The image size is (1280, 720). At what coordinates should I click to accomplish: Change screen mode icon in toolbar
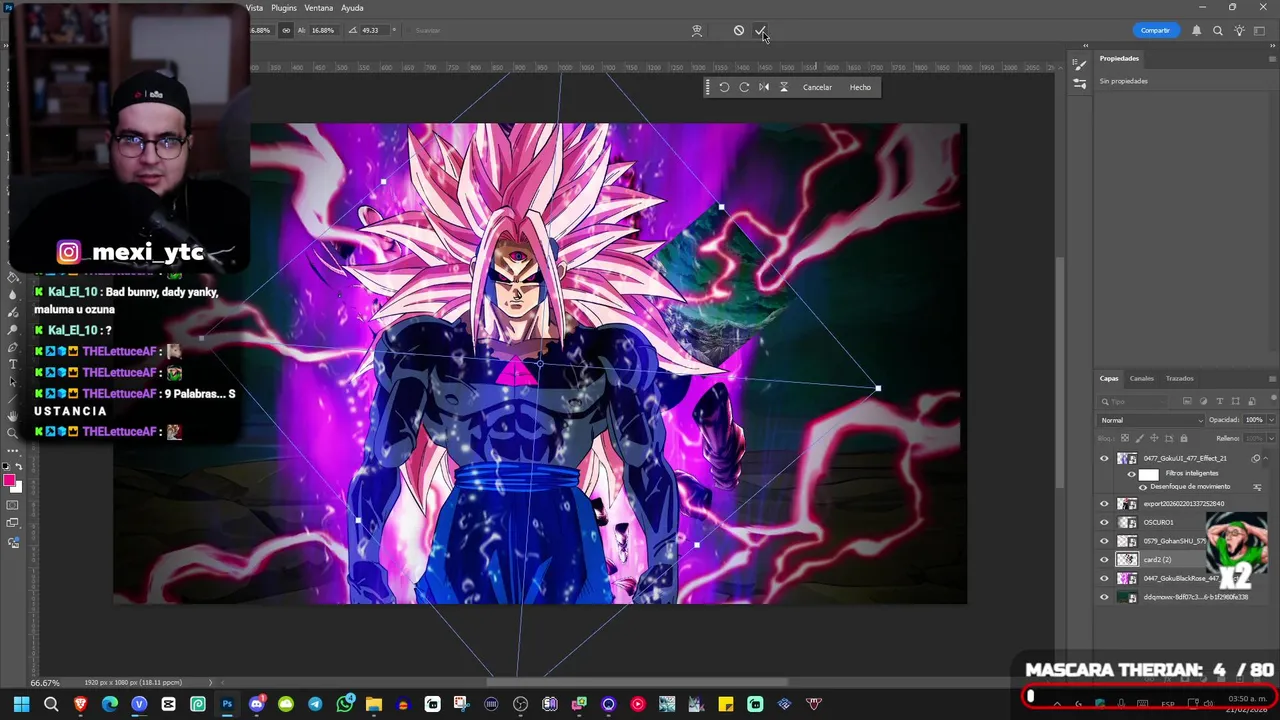click(13, 523)
